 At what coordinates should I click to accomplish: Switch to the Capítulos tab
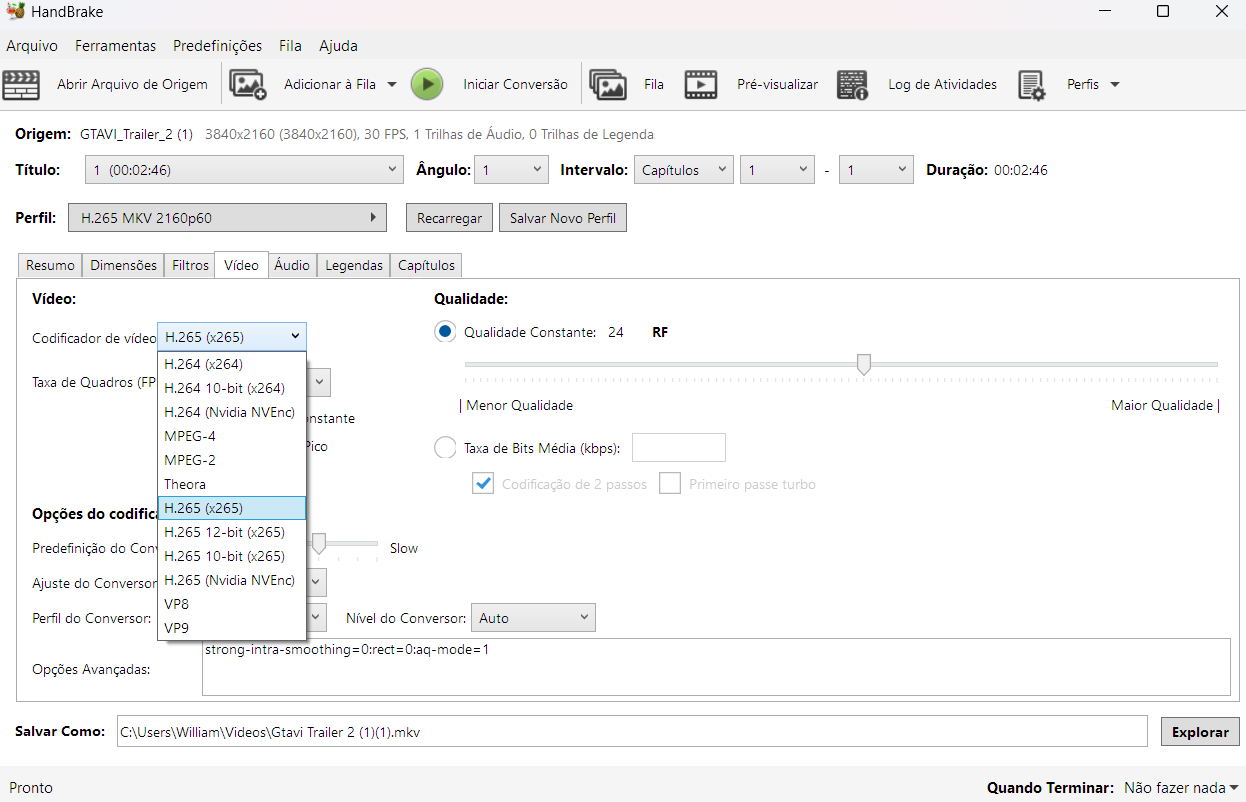tap(426, 265)
